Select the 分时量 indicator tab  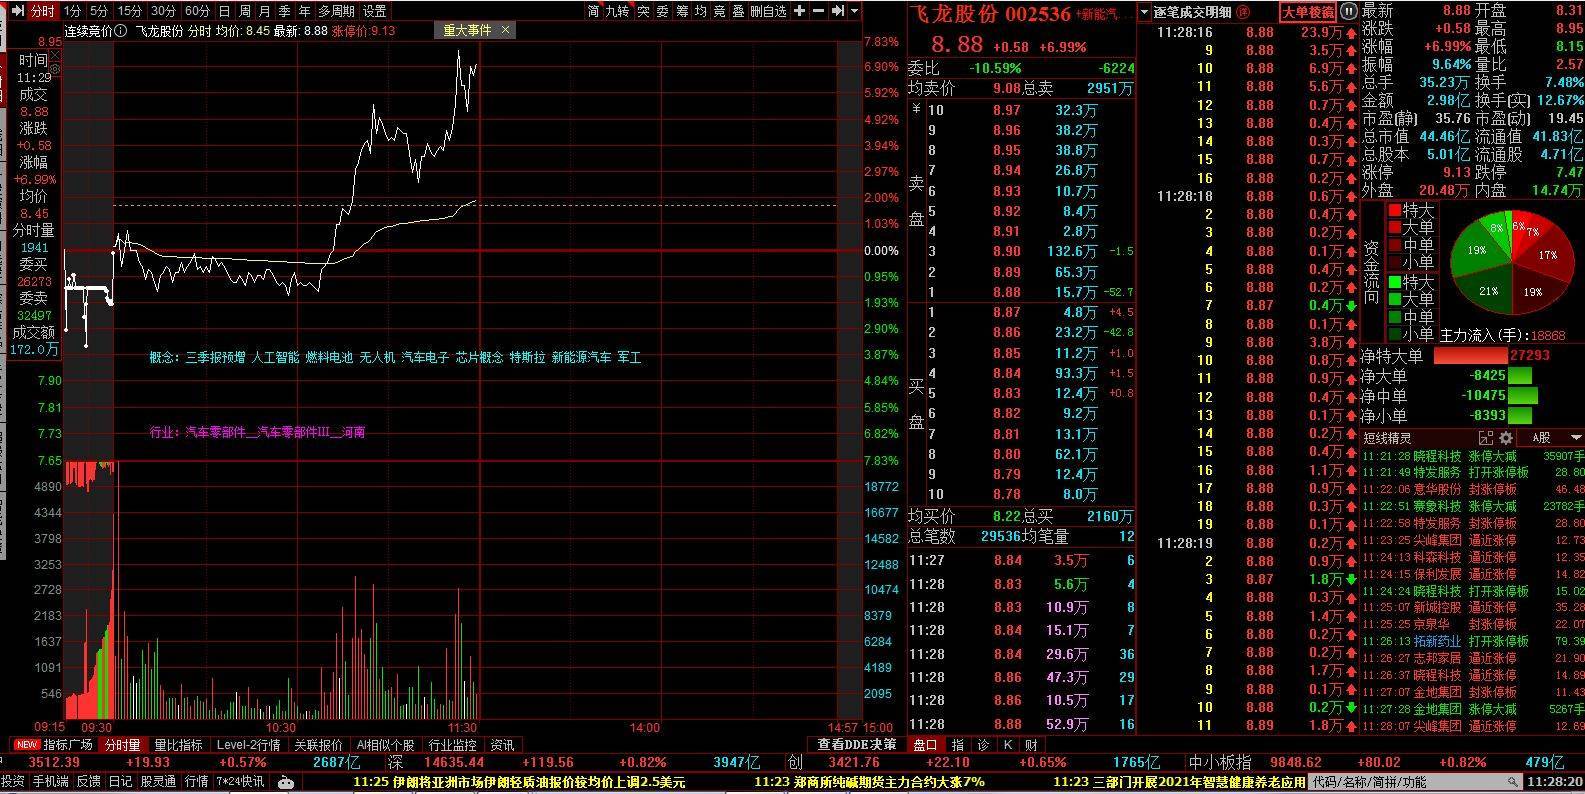[x=122, y=745]
